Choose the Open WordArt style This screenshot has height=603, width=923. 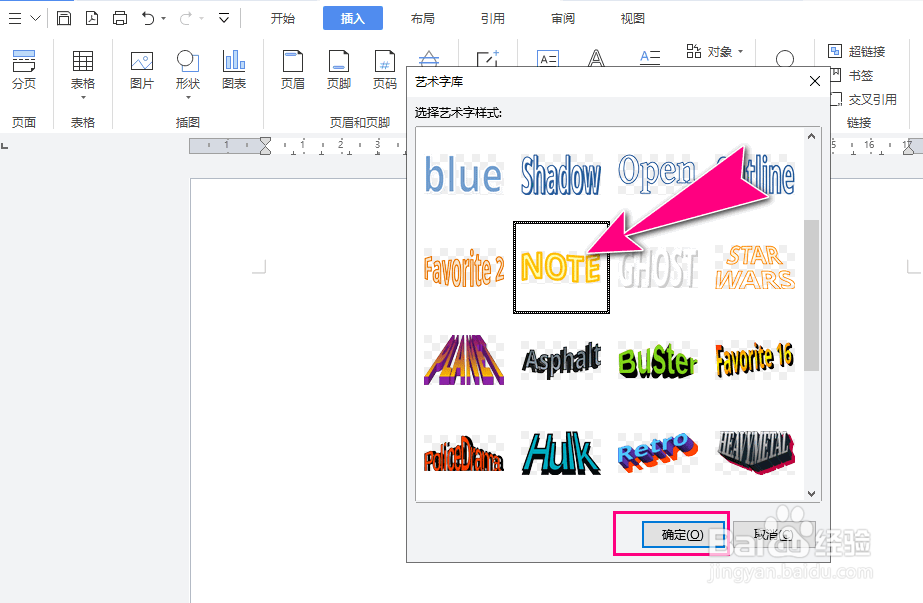click(657, 175)
